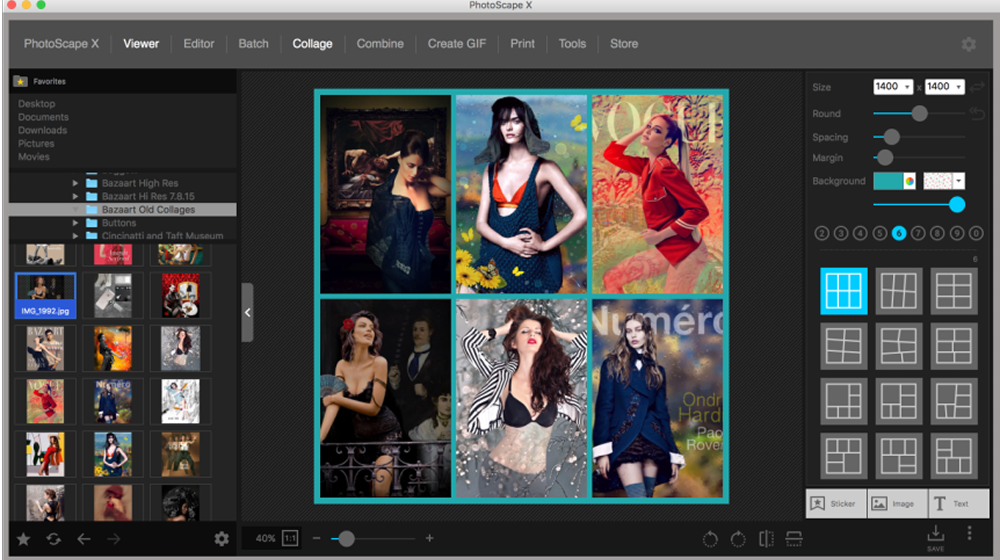1000x560 pixels.
Task: Click the Spacing slider handle
Action: click(x=892, y=136)
